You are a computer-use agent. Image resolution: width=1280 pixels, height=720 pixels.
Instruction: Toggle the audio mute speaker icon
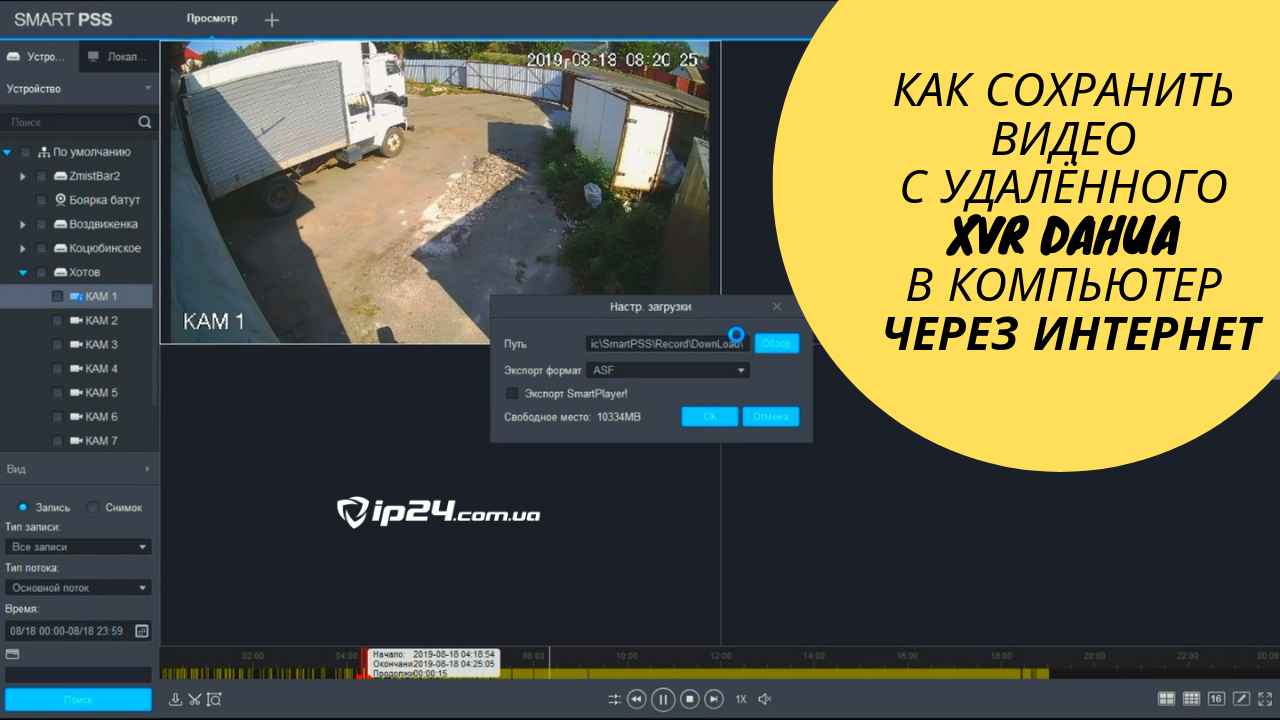pyautogui.click(x=765, y=699)
